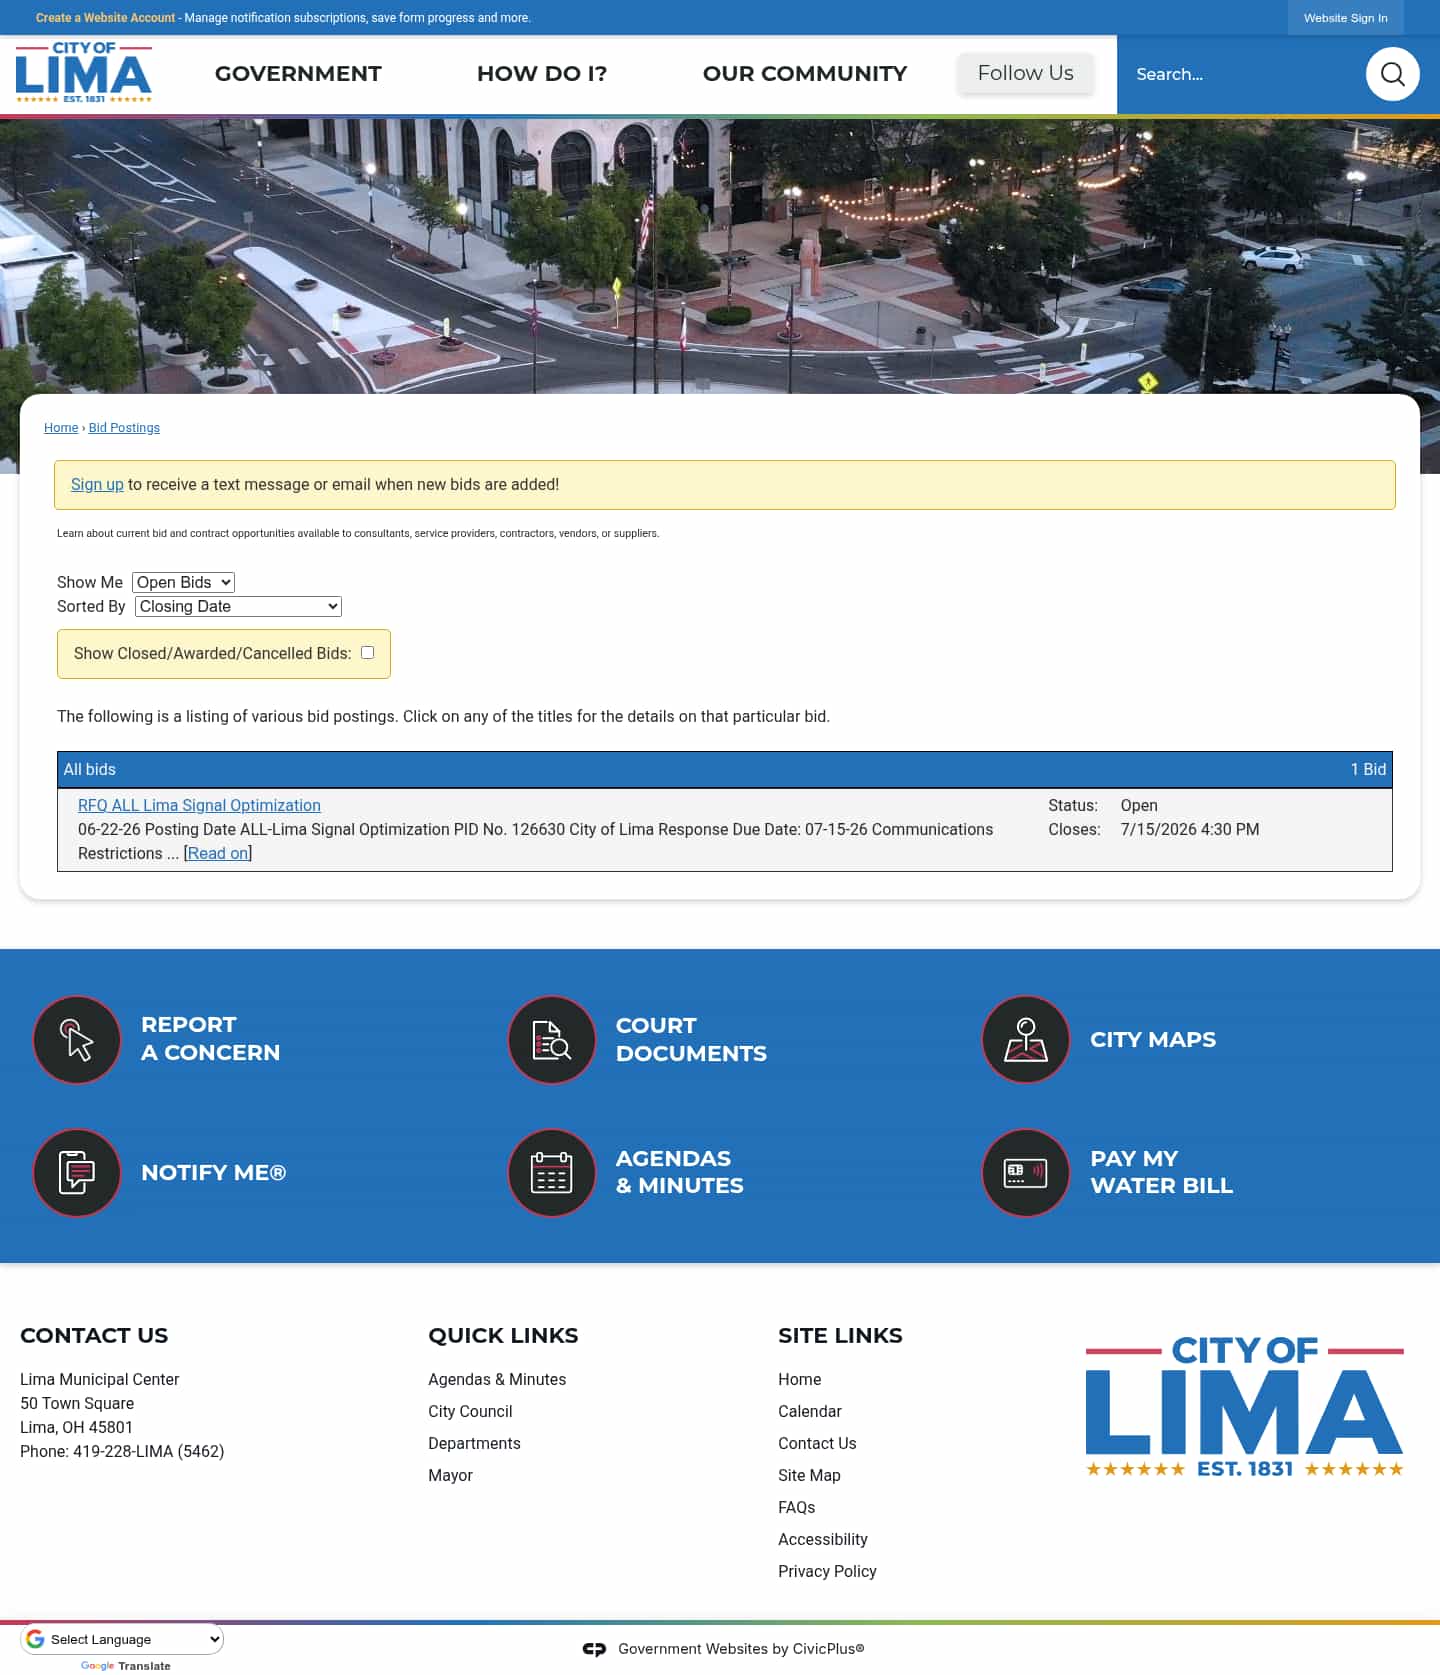Open the Court Documents icon
The height and width of the screenshot is (1675, 1440).
(552, 1039)
